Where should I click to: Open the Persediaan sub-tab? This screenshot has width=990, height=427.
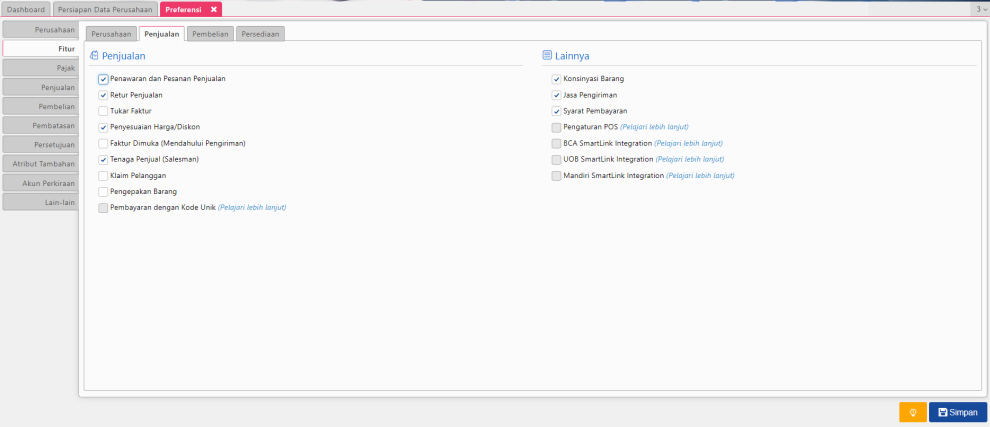click(x=260, y=34)
